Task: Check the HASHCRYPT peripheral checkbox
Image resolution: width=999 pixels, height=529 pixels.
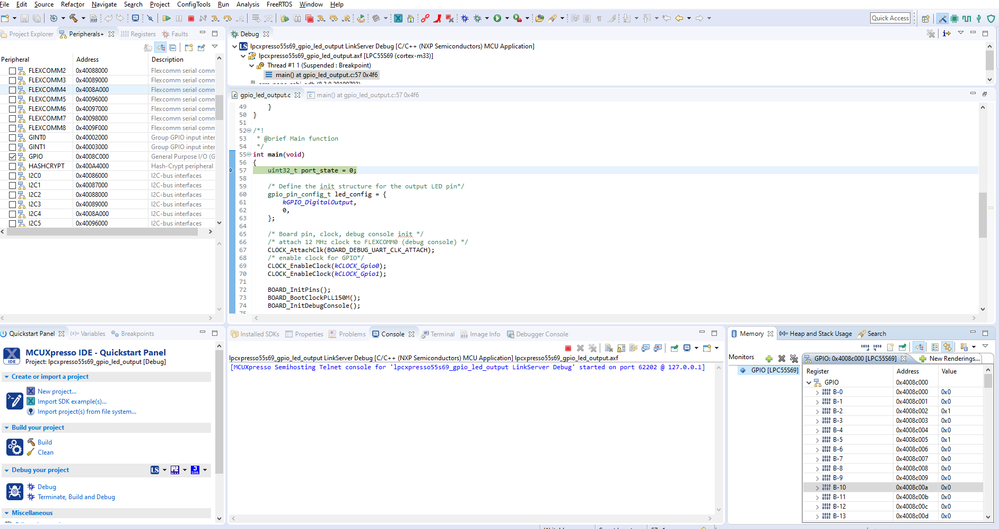Action: point(12,166)
